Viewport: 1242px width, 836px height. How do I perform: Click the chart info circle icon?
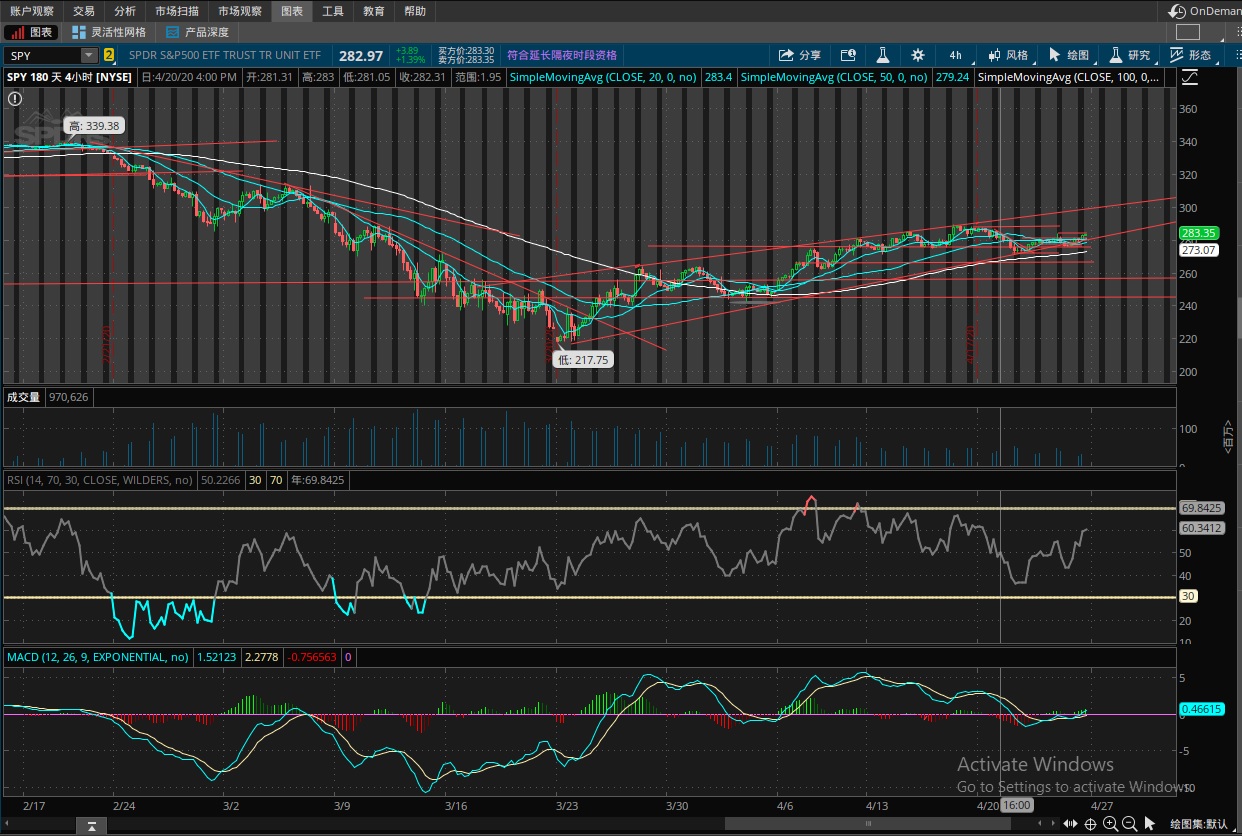coord(14,98)
